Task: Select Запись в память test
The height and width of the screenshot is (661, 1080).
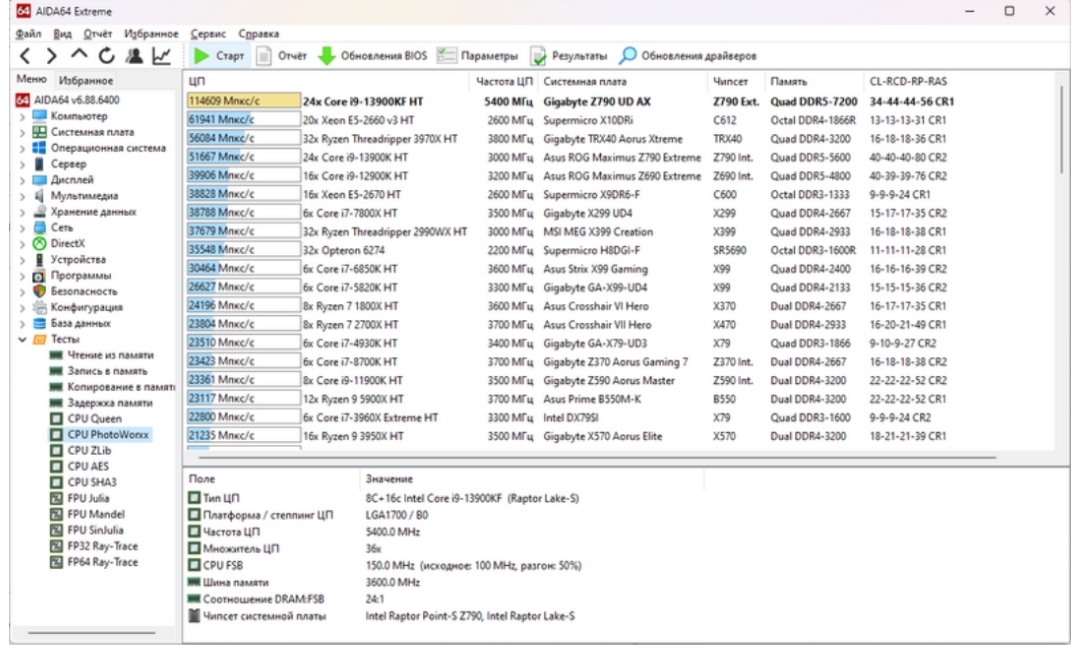Action: (98, 371)
